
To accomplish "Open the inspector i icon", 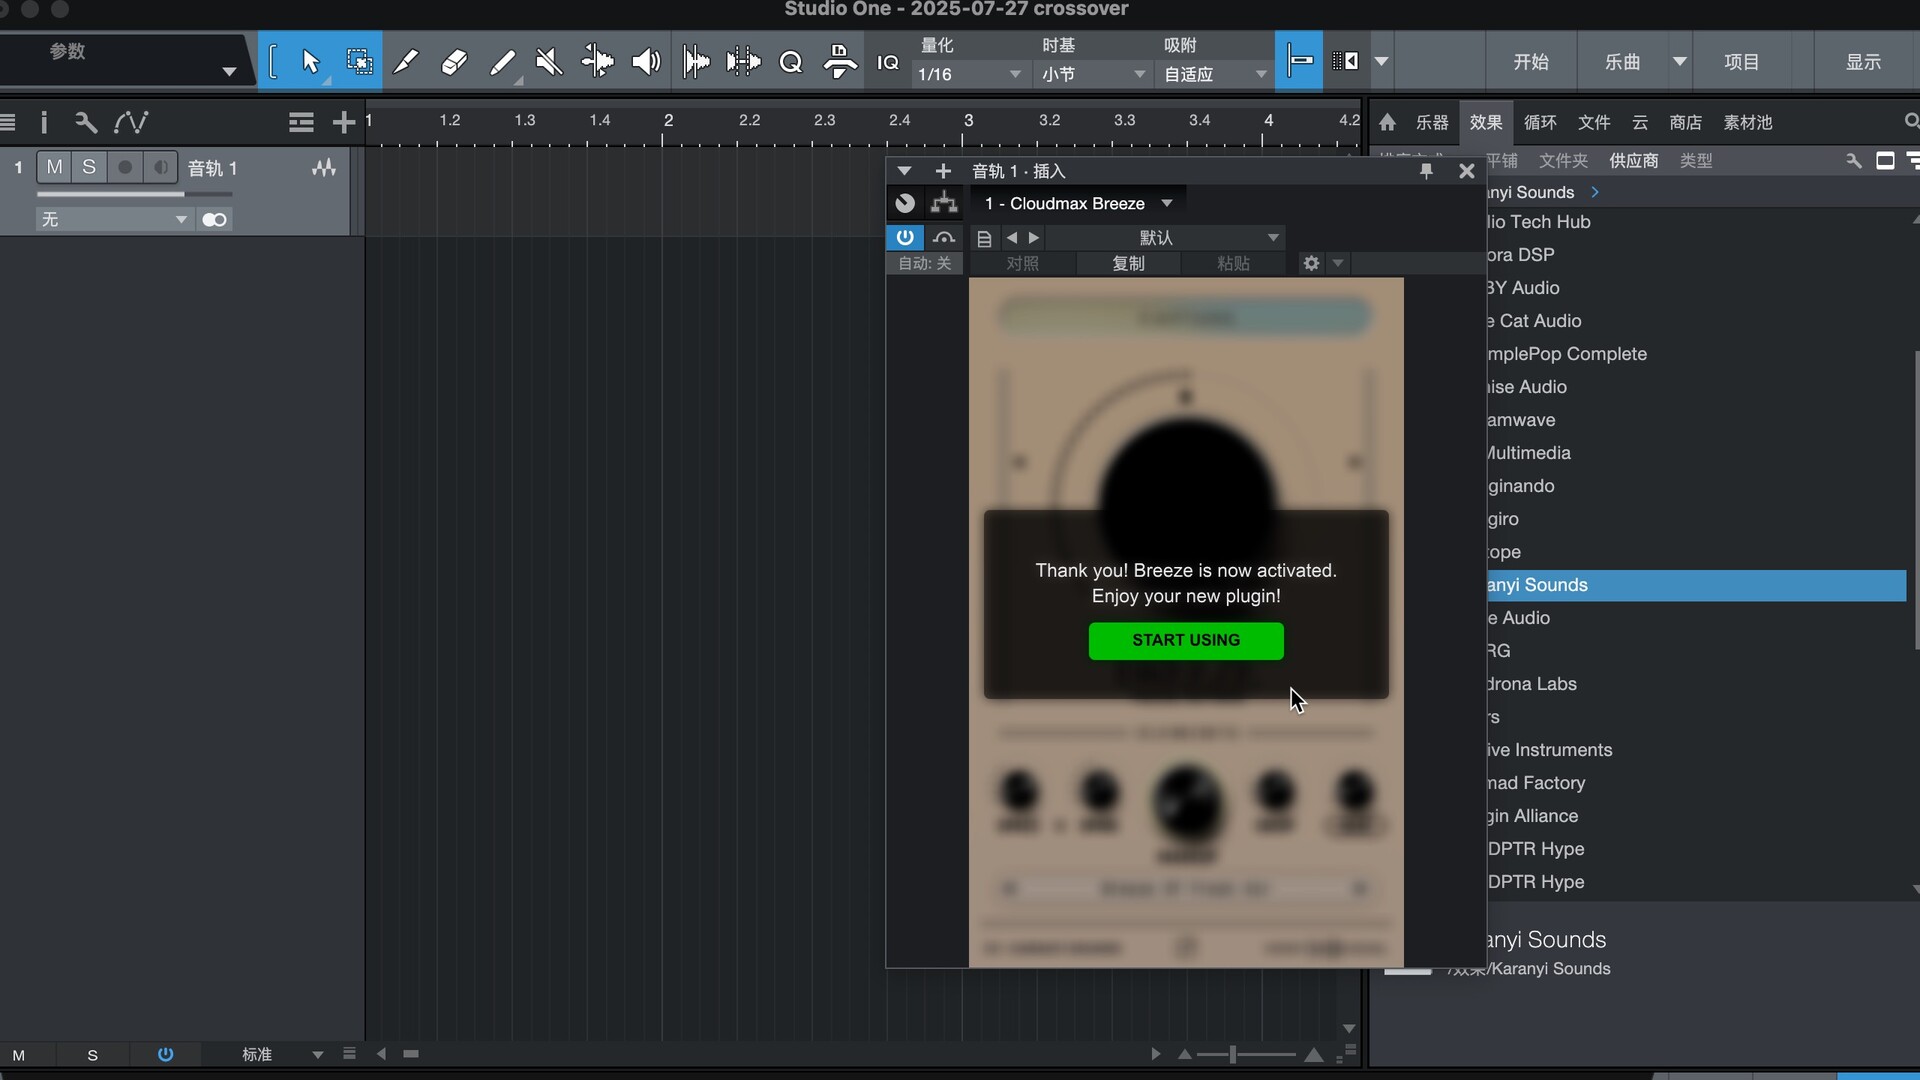I will click(43, 122).
